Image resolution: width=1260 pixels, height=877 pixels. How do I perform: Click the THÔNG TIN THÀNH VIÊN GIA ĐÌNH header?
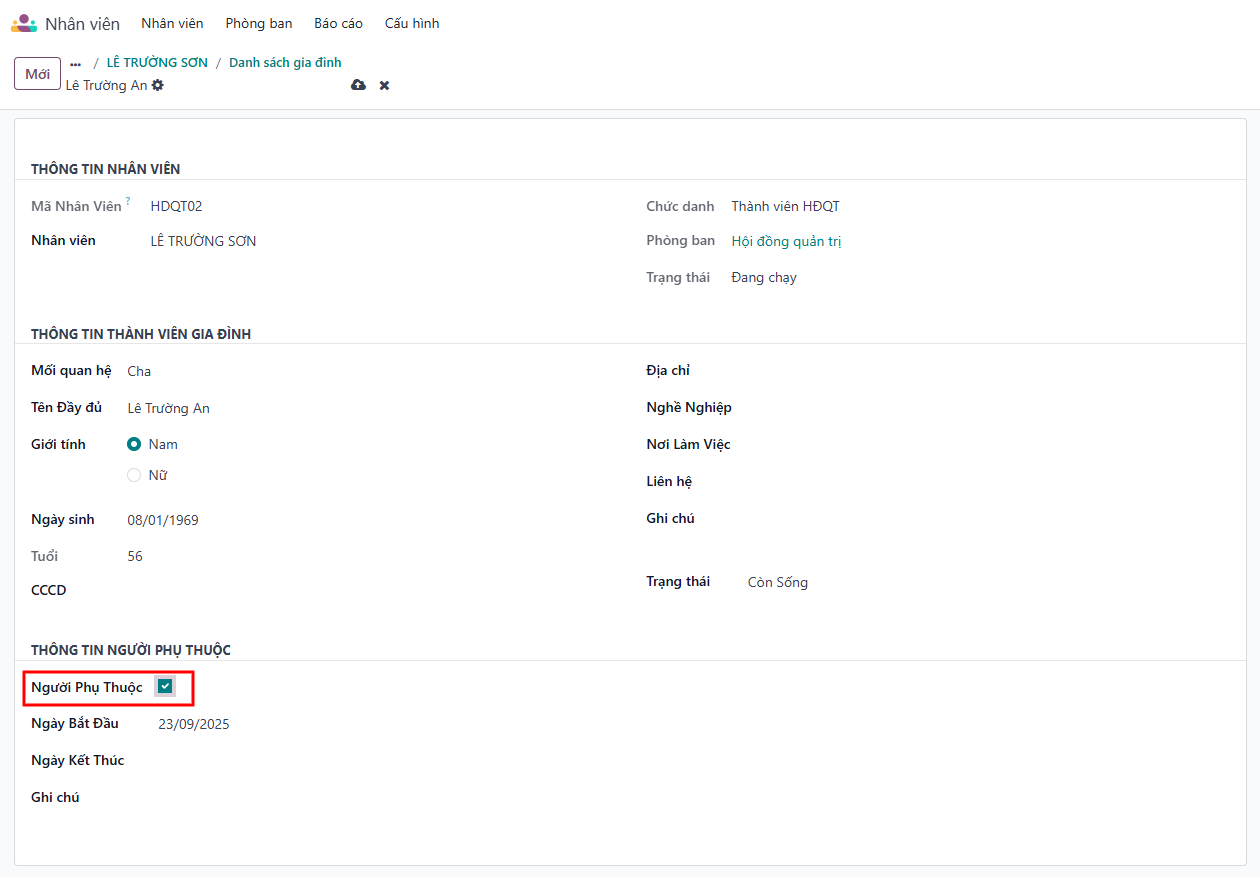click(141, 334)
